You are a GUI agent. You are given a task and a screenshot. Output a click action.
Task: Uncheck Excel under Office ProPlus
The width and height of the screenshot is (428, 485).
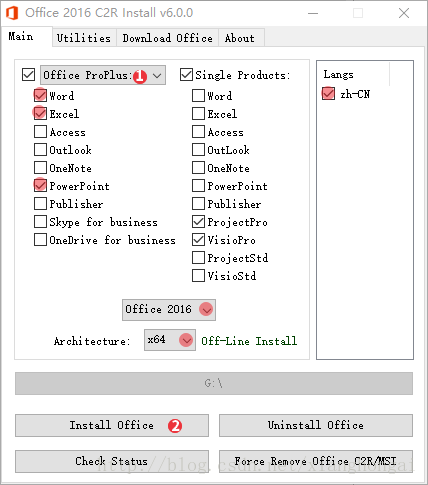click(40, 114)
